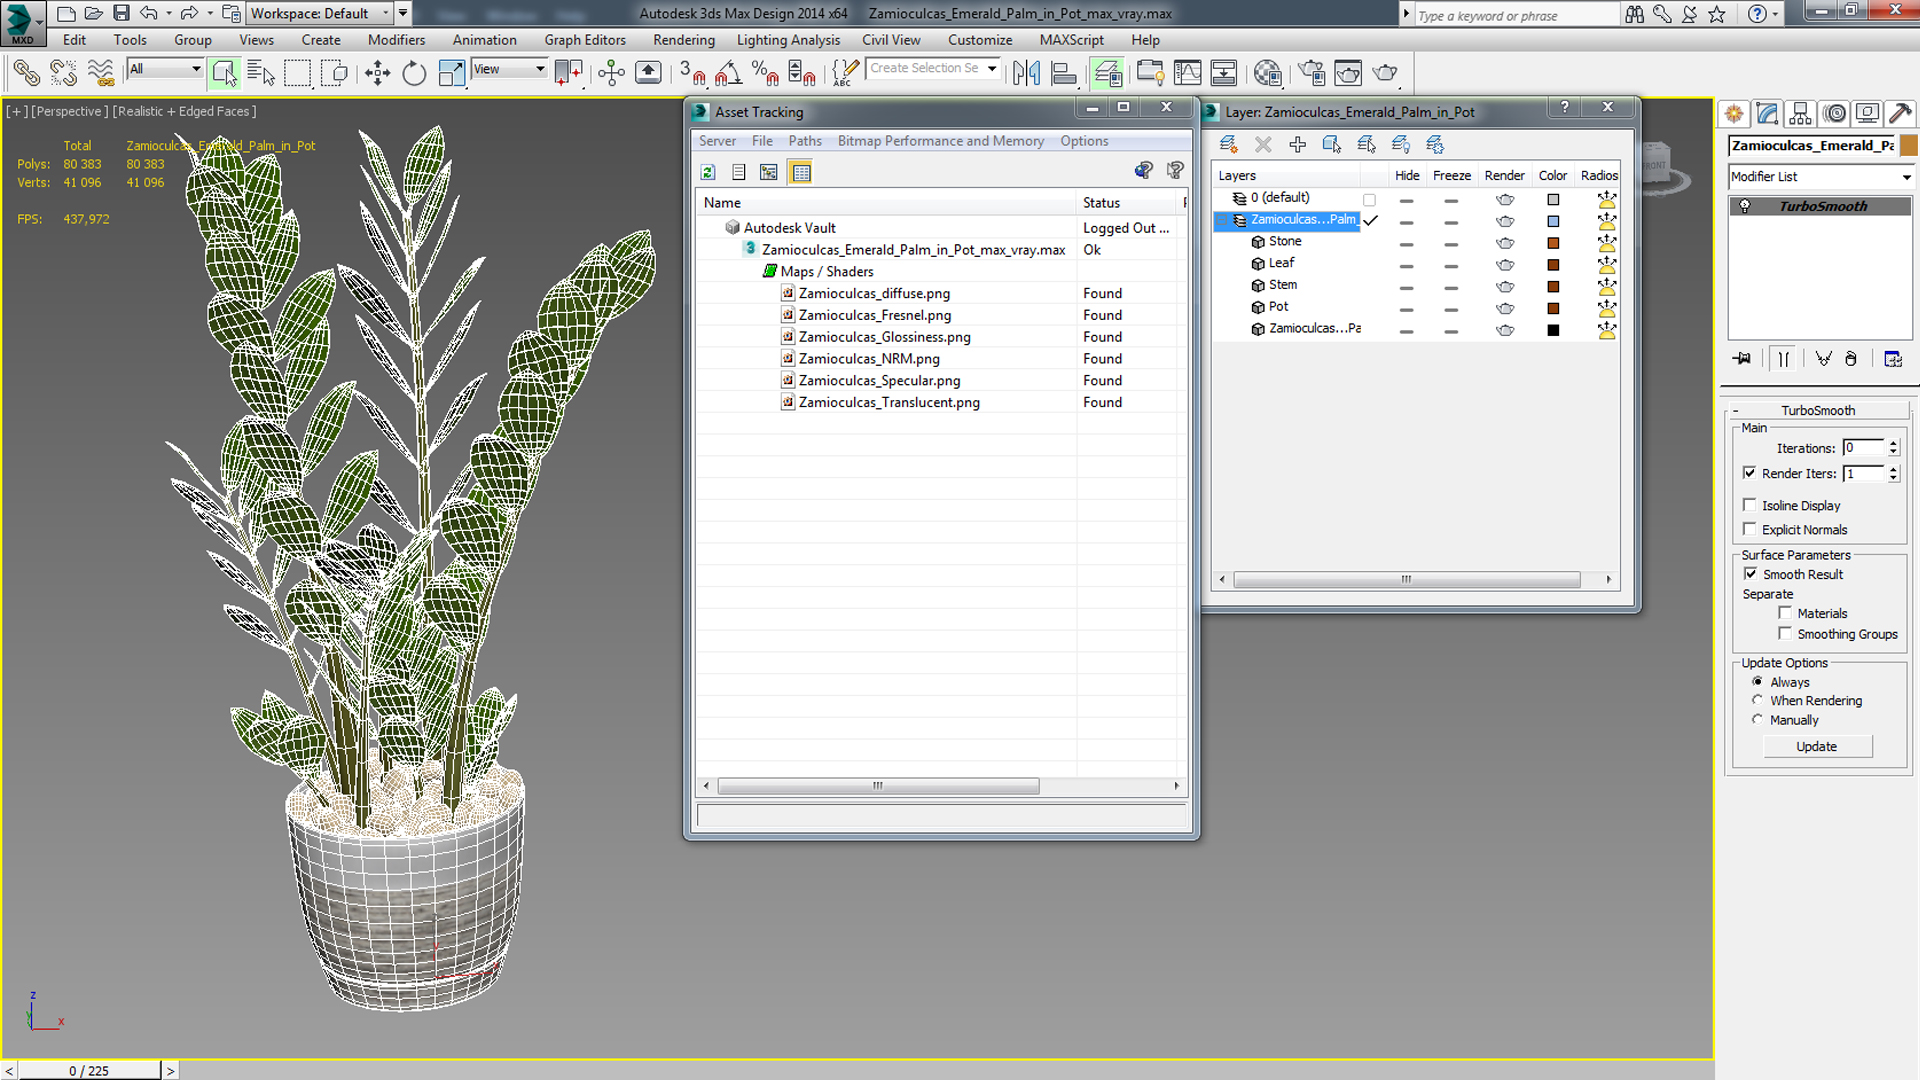Enable the Isoline Display checkbox
This screenshot has height=1080, width=1920.
pos(1749,505)
